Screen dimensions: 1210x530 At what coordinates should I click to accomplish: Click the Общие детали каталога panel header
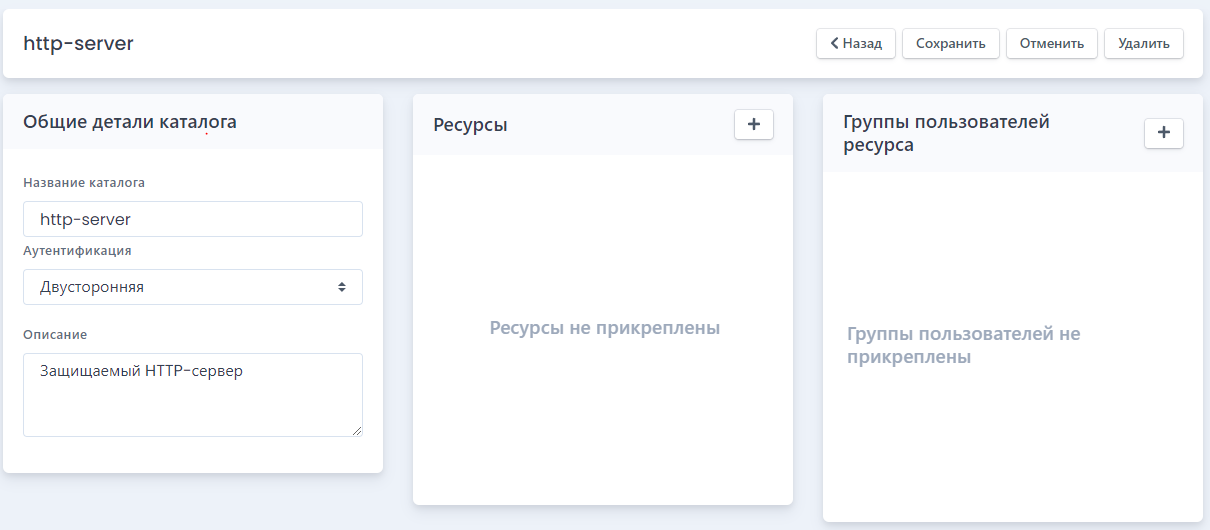[130, 122]
